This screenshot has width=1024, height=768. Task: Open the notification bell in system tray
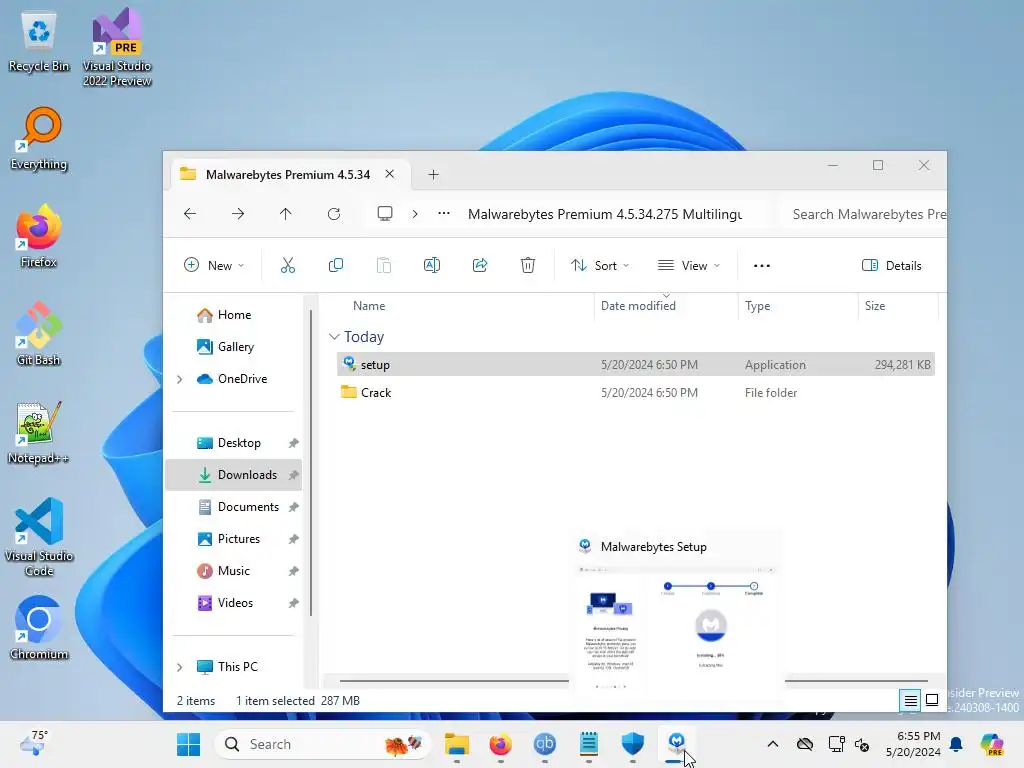tap(956, 744)
